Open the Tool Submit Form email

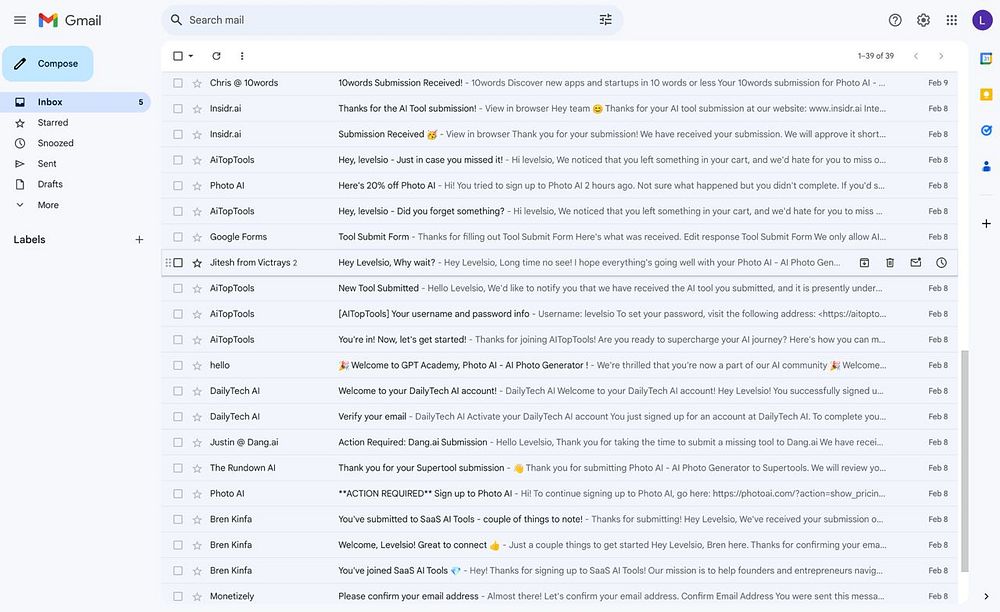tap(559, 237)
